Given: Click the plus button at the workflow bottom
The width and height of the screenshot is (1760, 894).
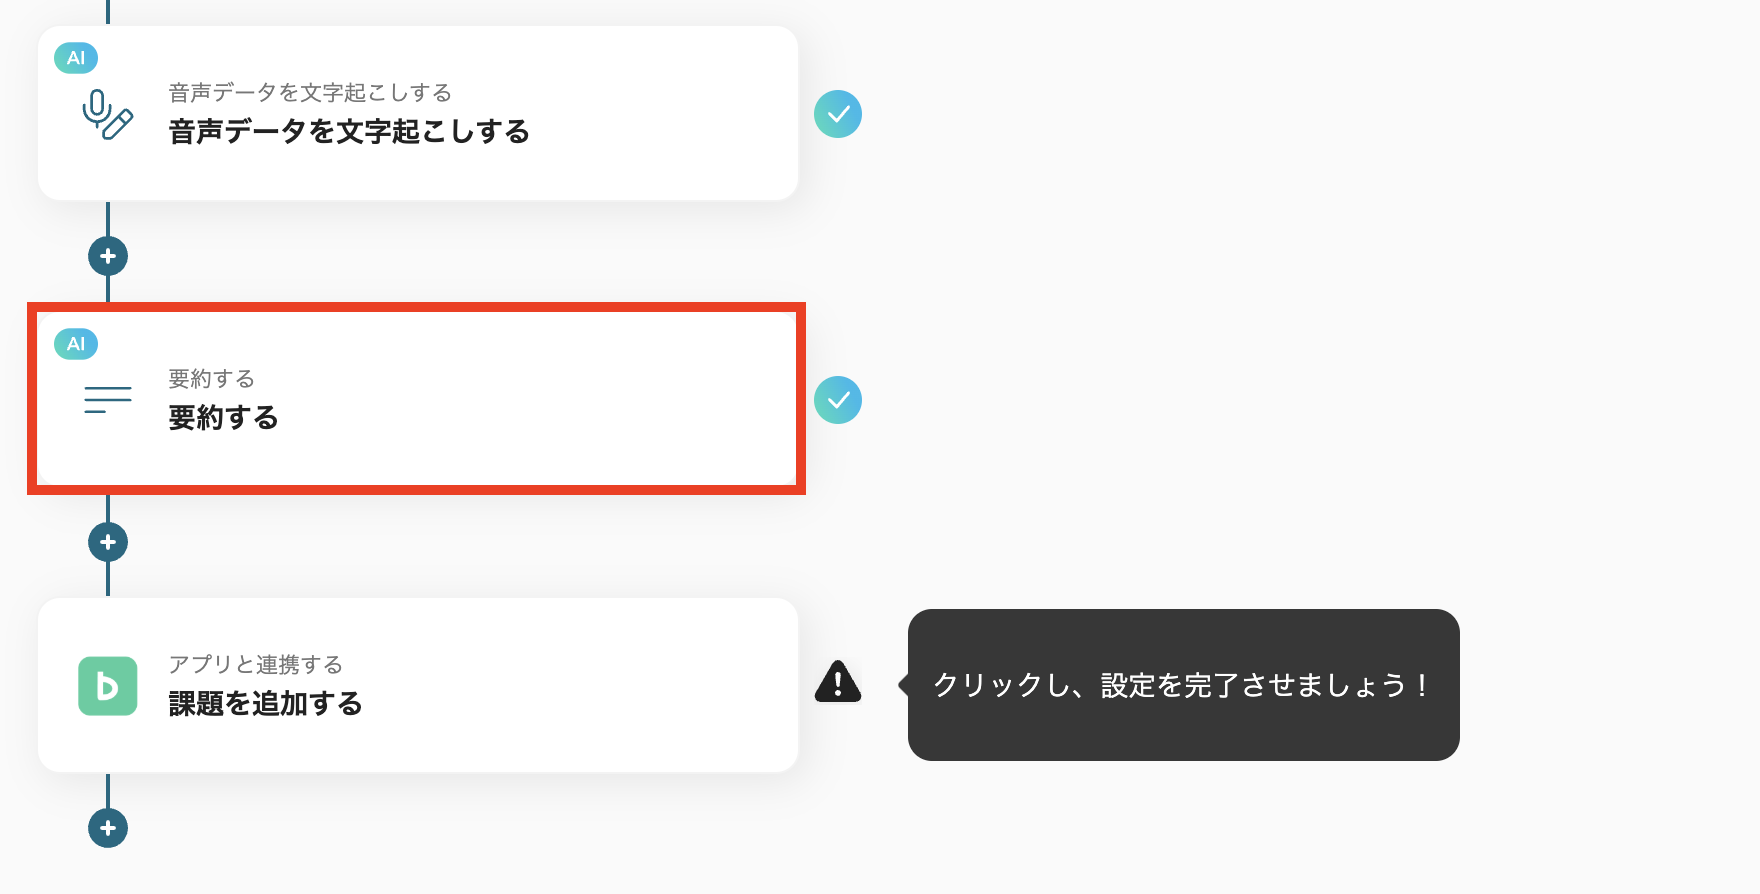Looking at the screenshot, I should pyautogui.click(x=107, y=827).
